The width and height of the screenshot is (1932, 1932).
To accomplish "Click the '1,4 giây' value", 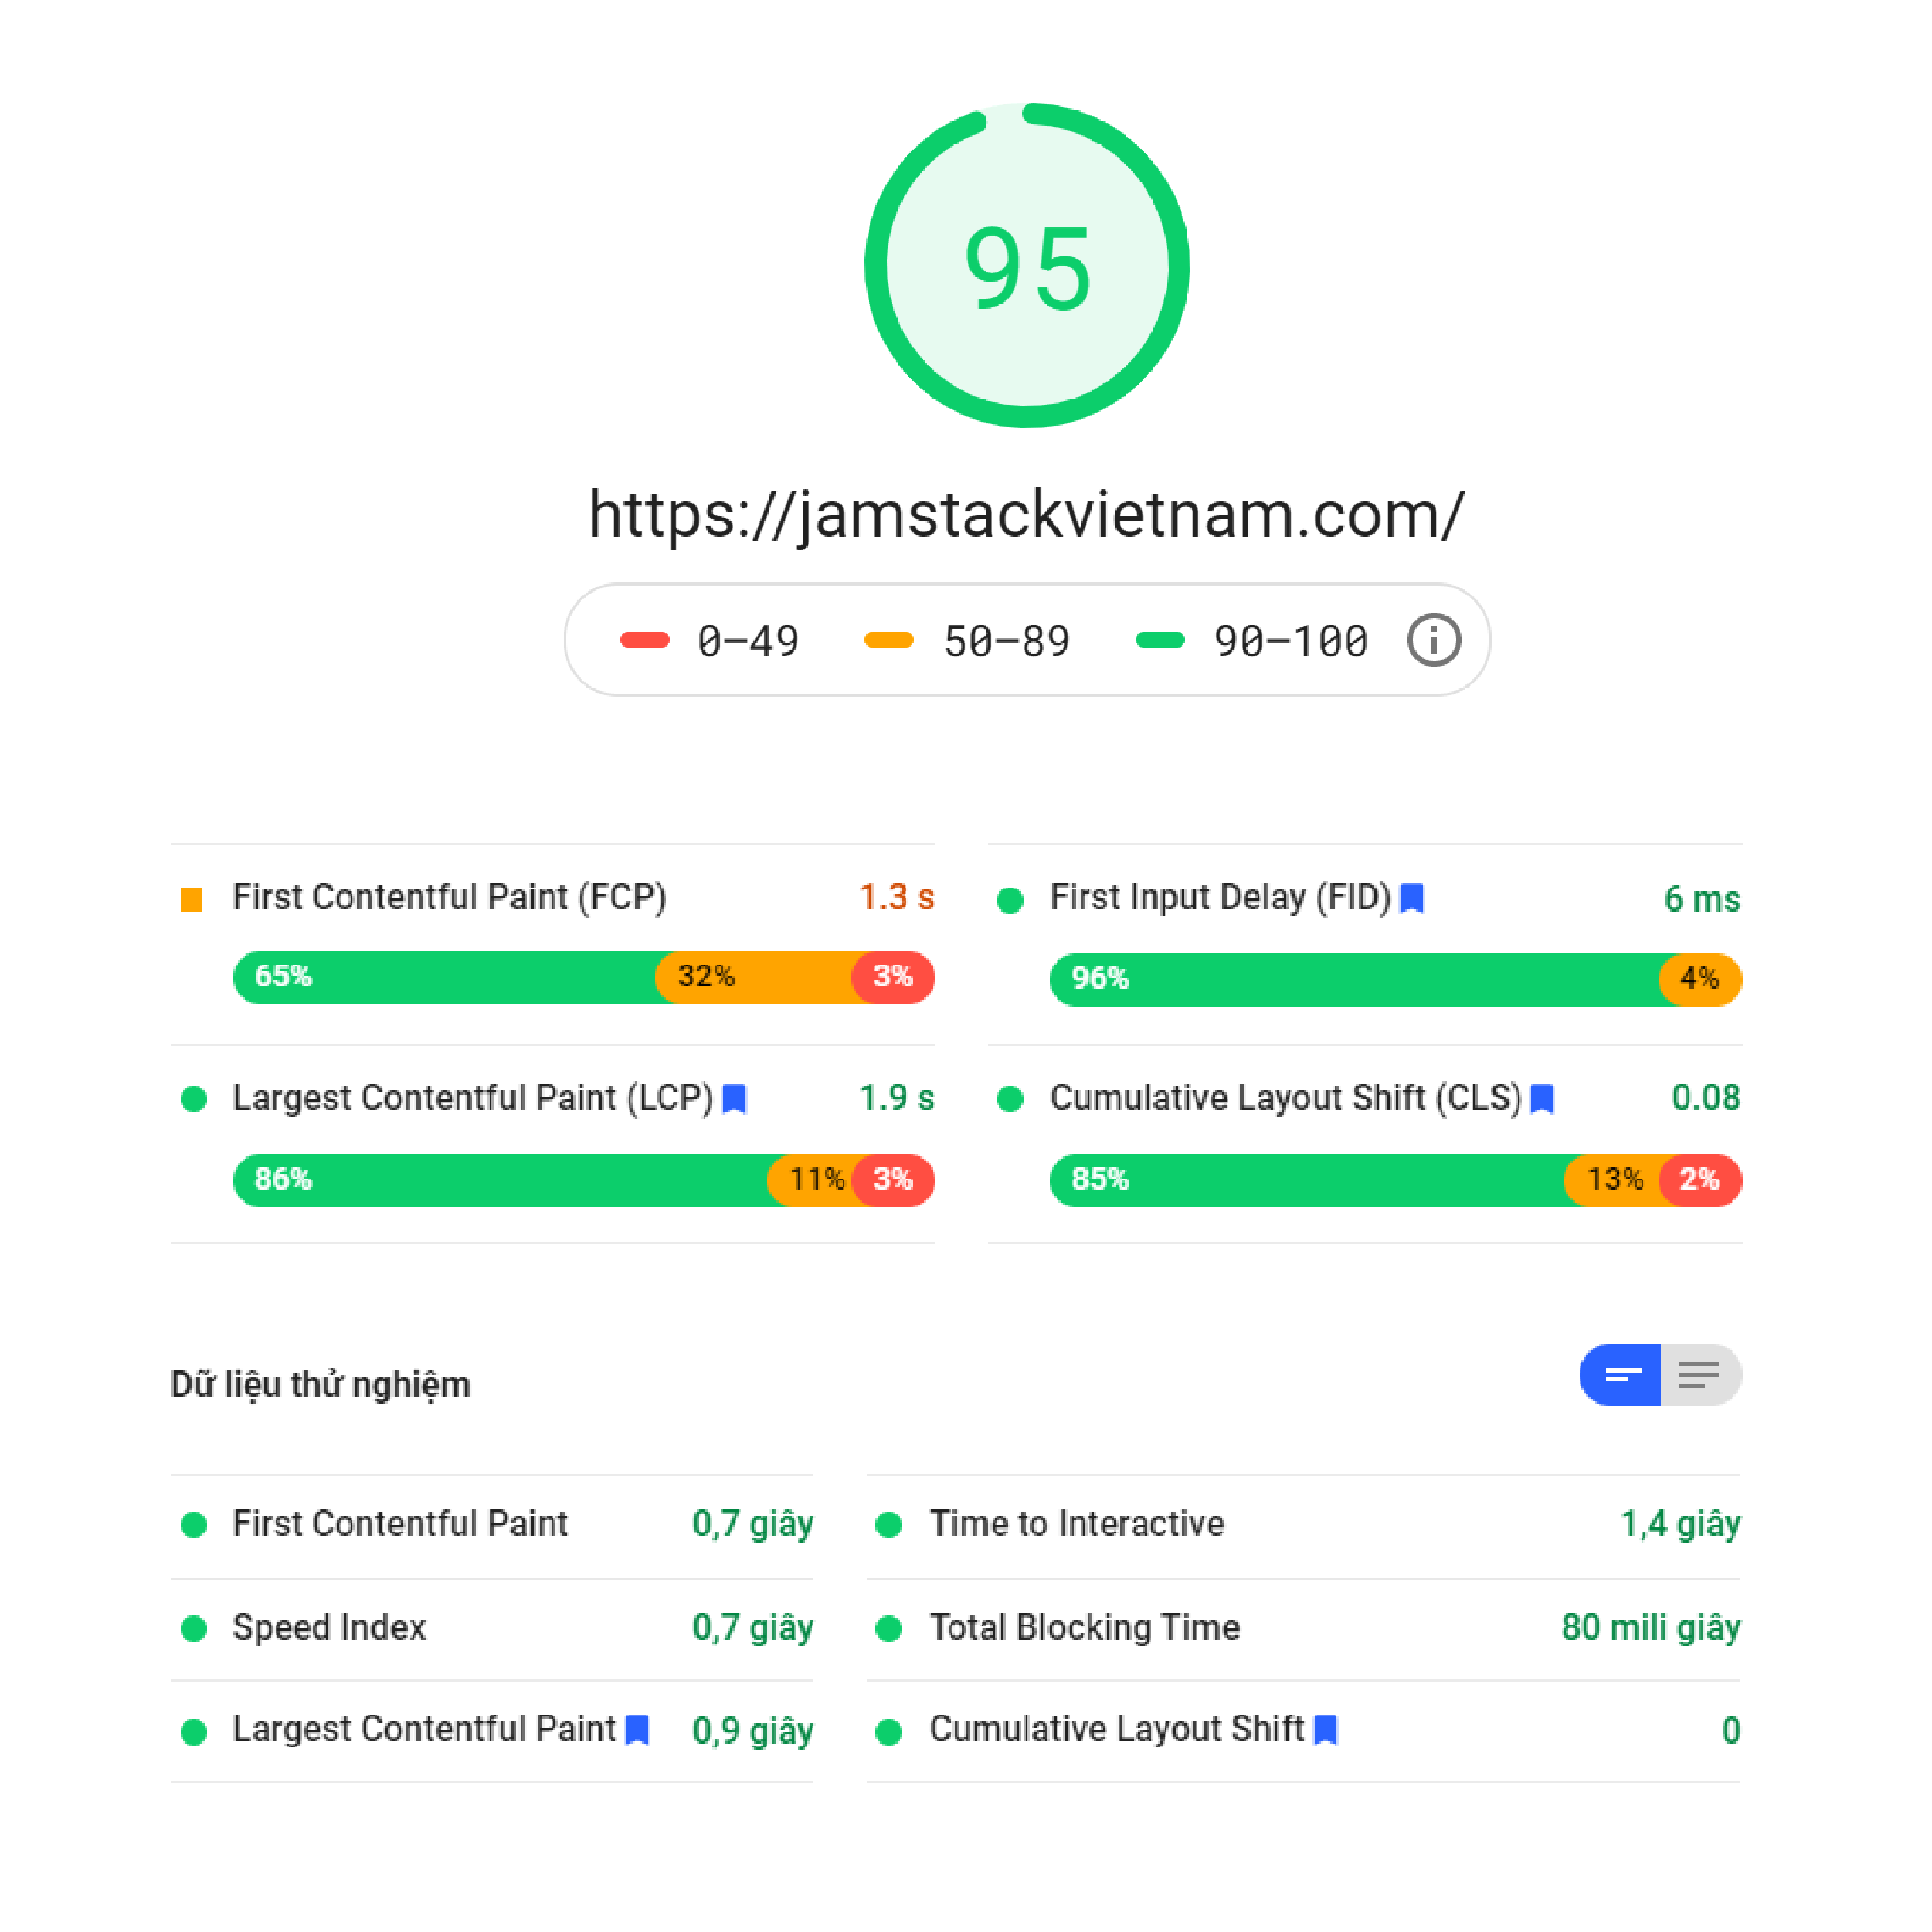I will tap(1681, 1525).
